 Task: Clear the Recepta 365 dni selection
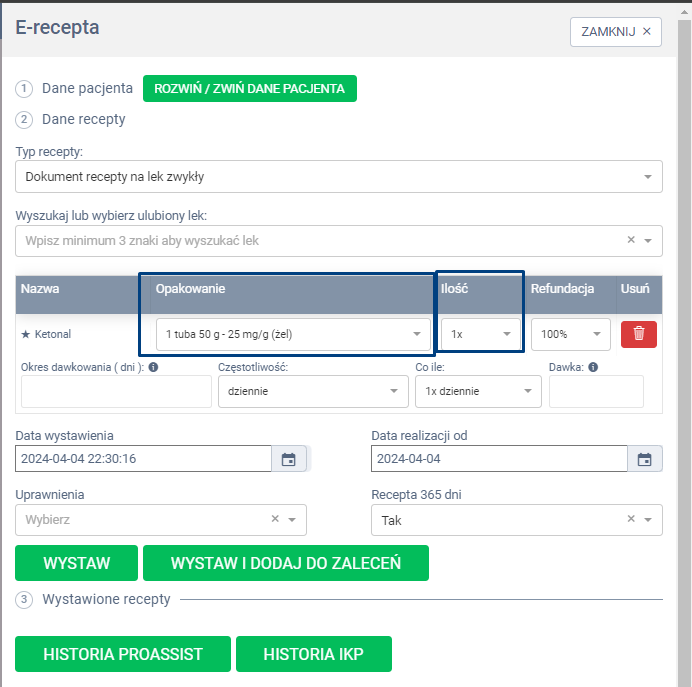pos(631,519)
